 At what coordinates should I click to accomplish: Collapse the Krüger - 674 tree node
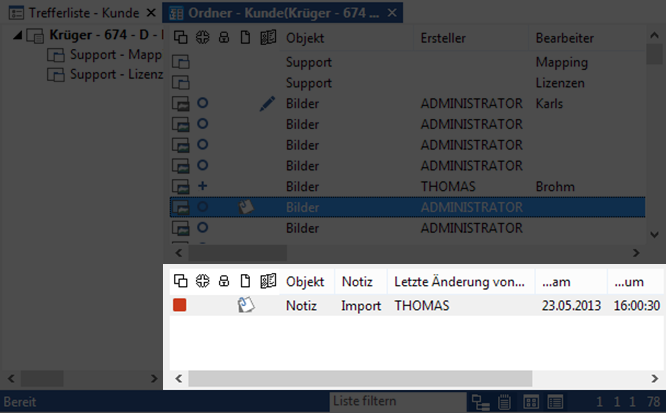[x=20, y=35]
